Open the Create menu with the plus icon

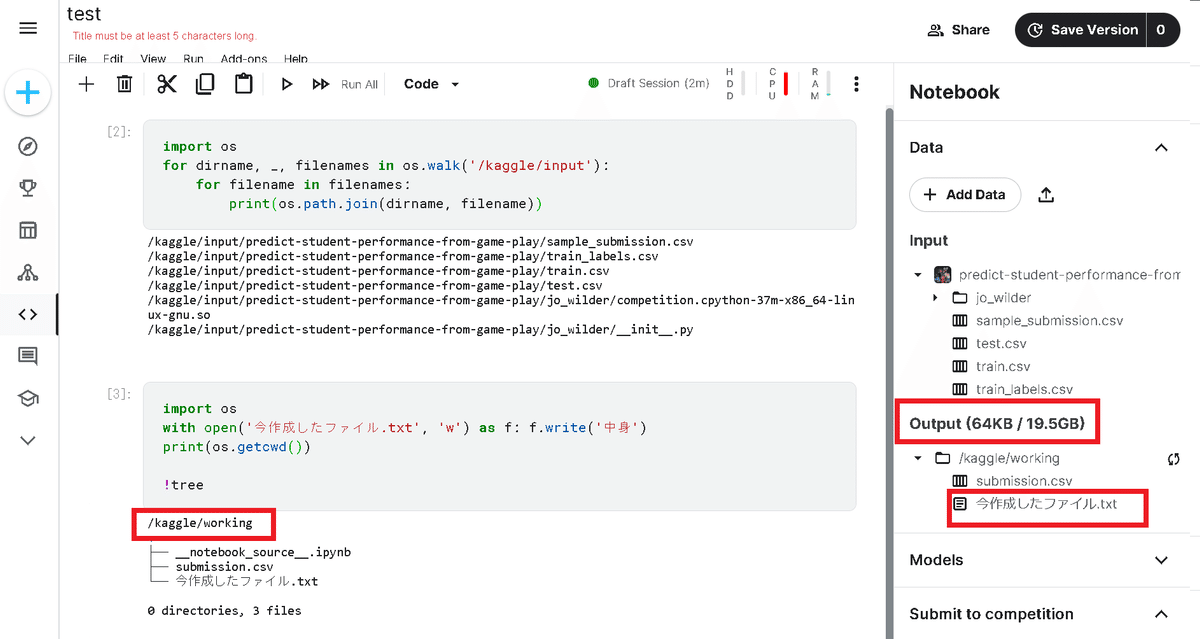coord(27,94)
